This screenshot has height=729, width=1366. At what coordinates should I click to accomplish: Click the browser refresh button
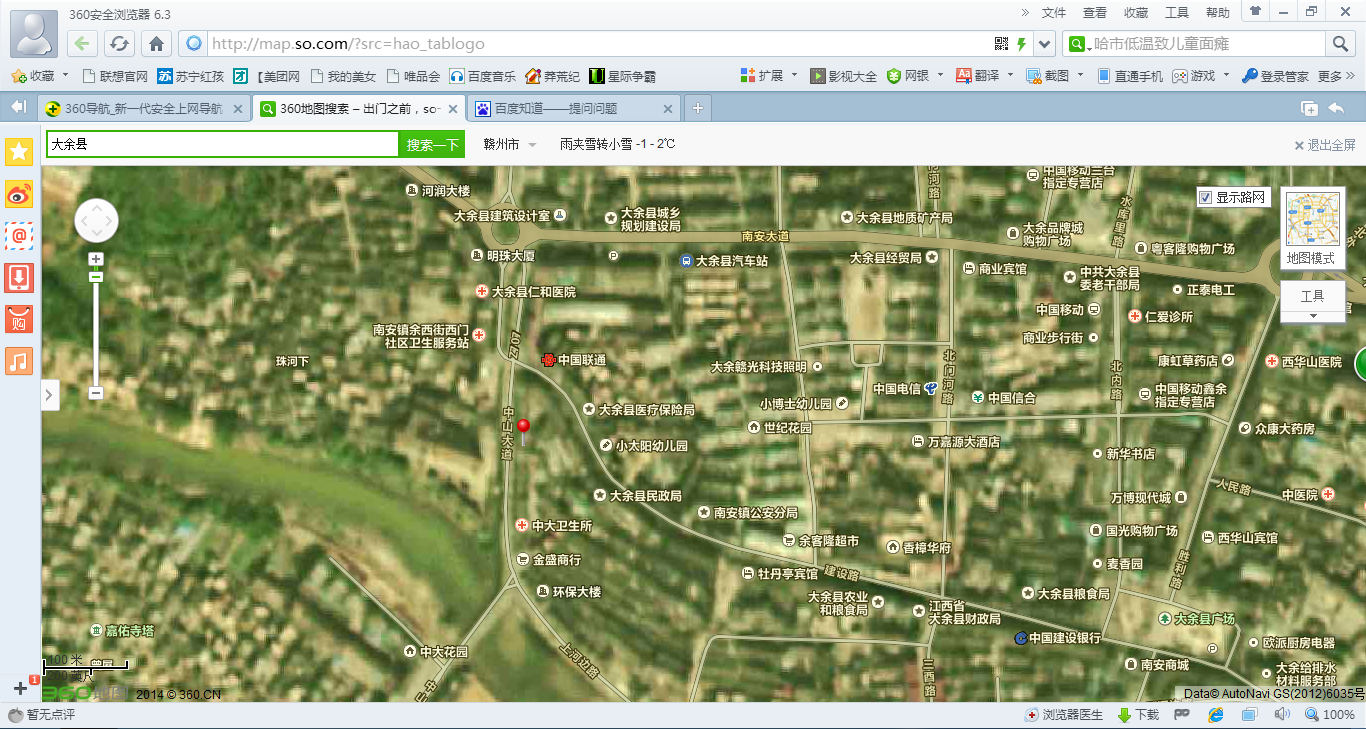[119, 44]
